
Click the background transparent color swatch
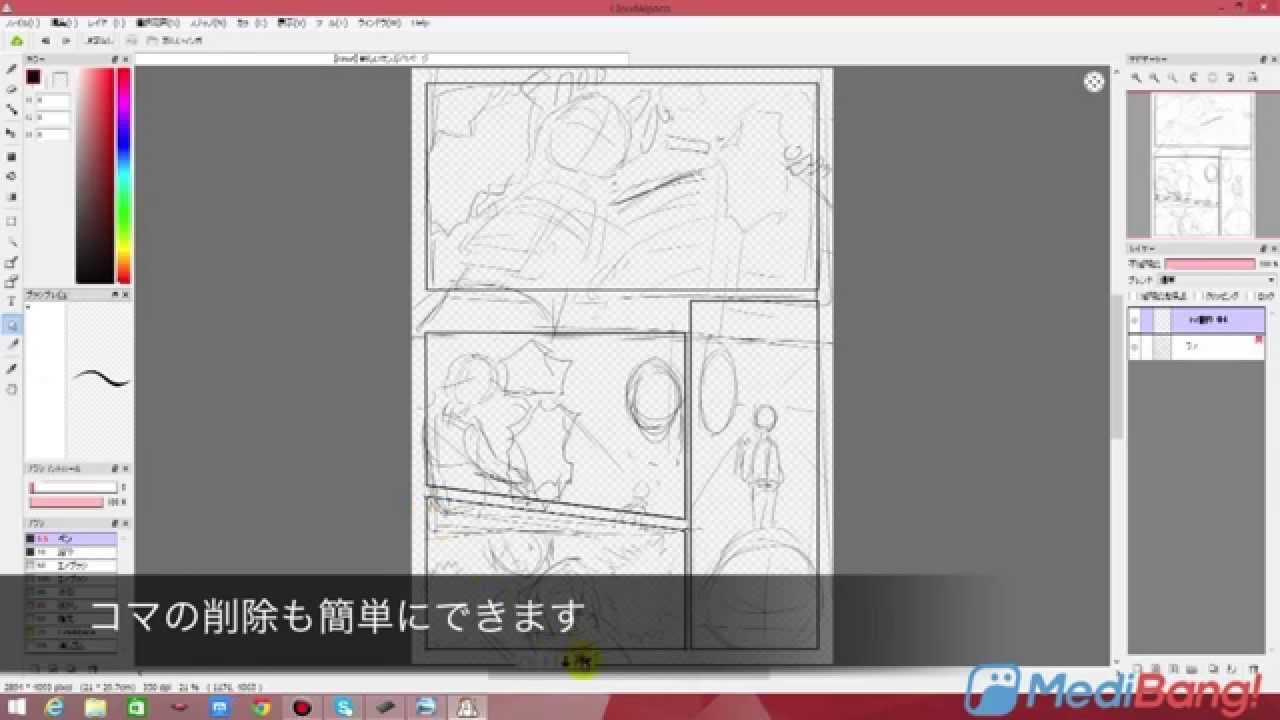pos(60,79)
